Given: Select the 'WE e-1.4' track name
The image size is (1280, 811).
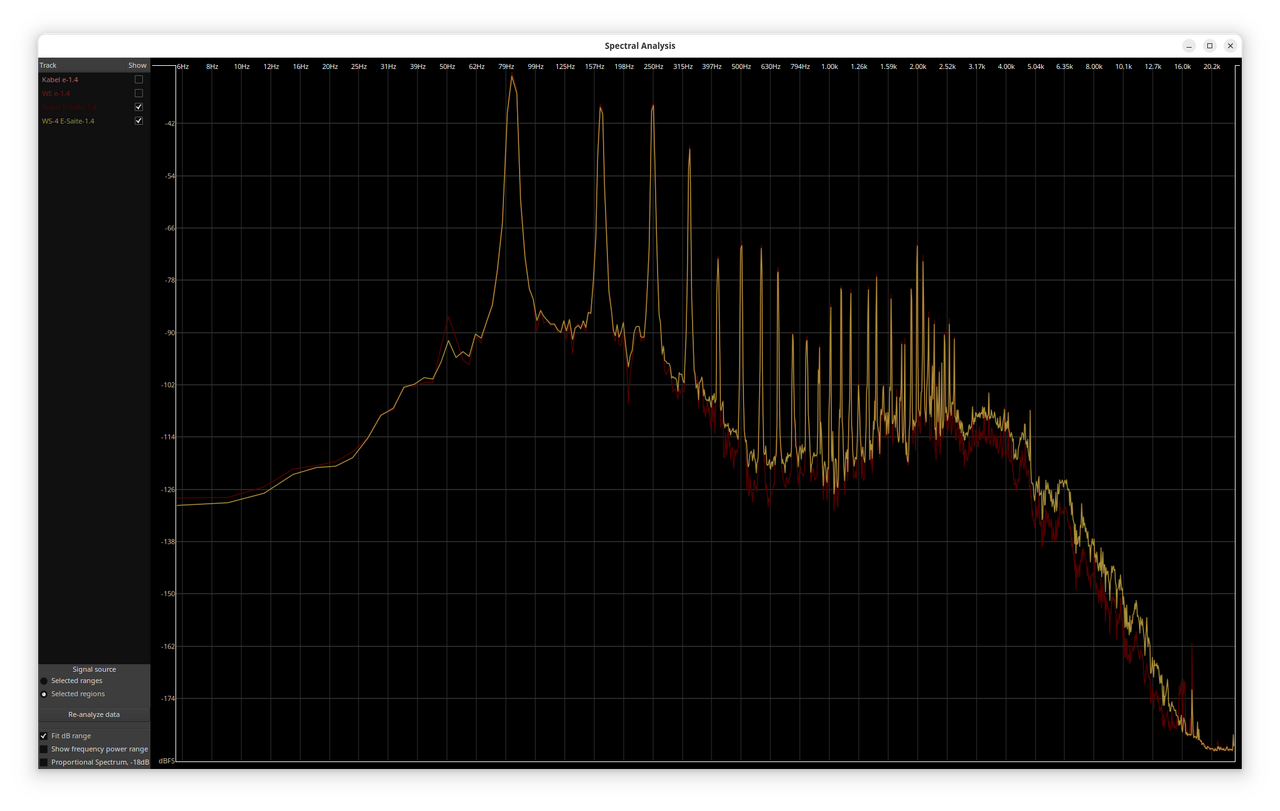Looking at the screenshot, I should [56, 93].
